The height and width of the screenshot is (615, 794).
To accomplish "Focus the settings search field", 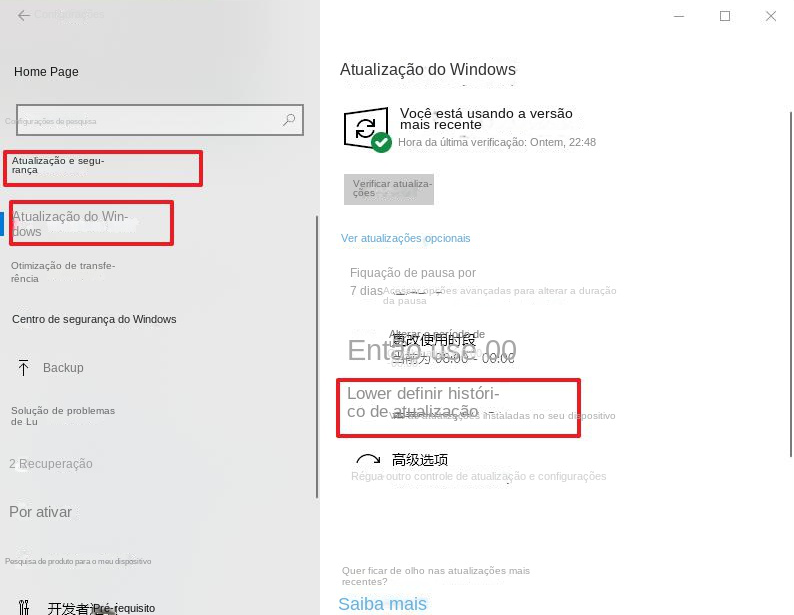I will click(x=160, y=120).
